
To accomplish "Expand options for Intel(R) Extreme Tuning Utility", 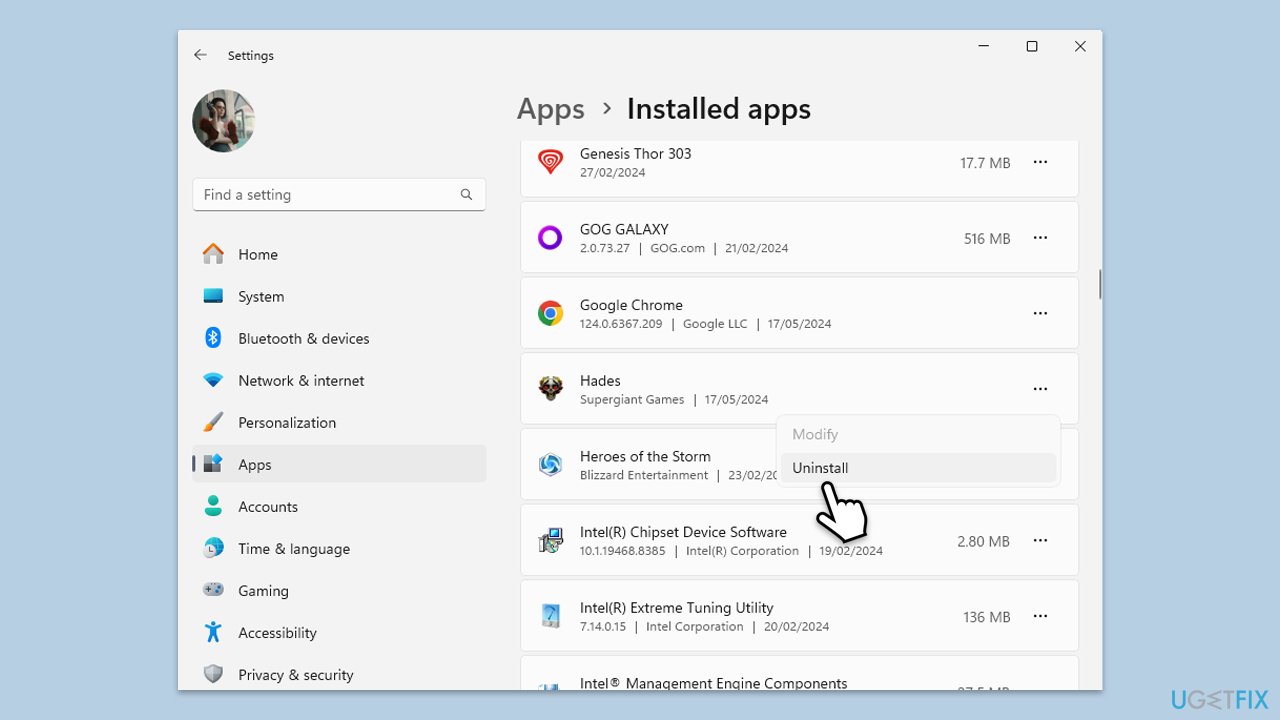I will (x=1040, y=617).
